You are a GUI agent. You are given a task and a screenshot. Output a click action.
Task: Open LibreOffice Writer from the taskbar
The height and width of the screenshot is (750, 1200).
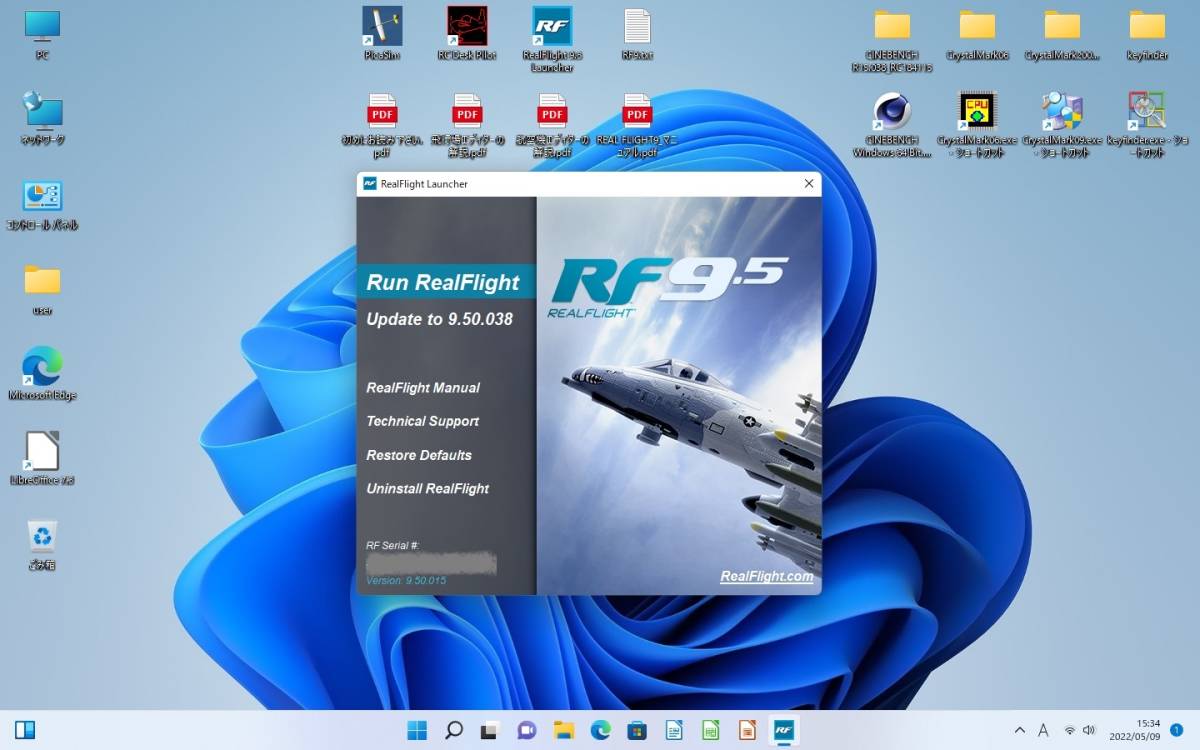coord(674,730)
